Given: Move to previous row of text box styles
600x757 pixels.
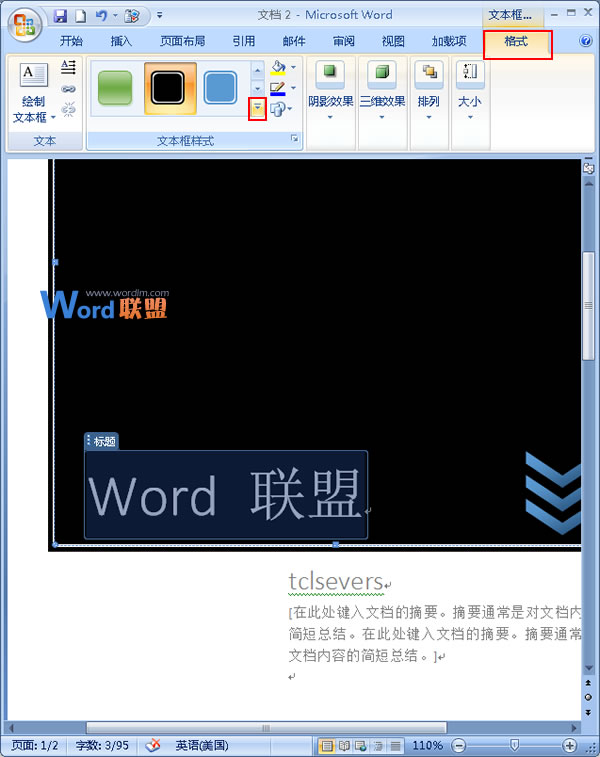Looking at the screenshot, I should click(x=257, y=70).
